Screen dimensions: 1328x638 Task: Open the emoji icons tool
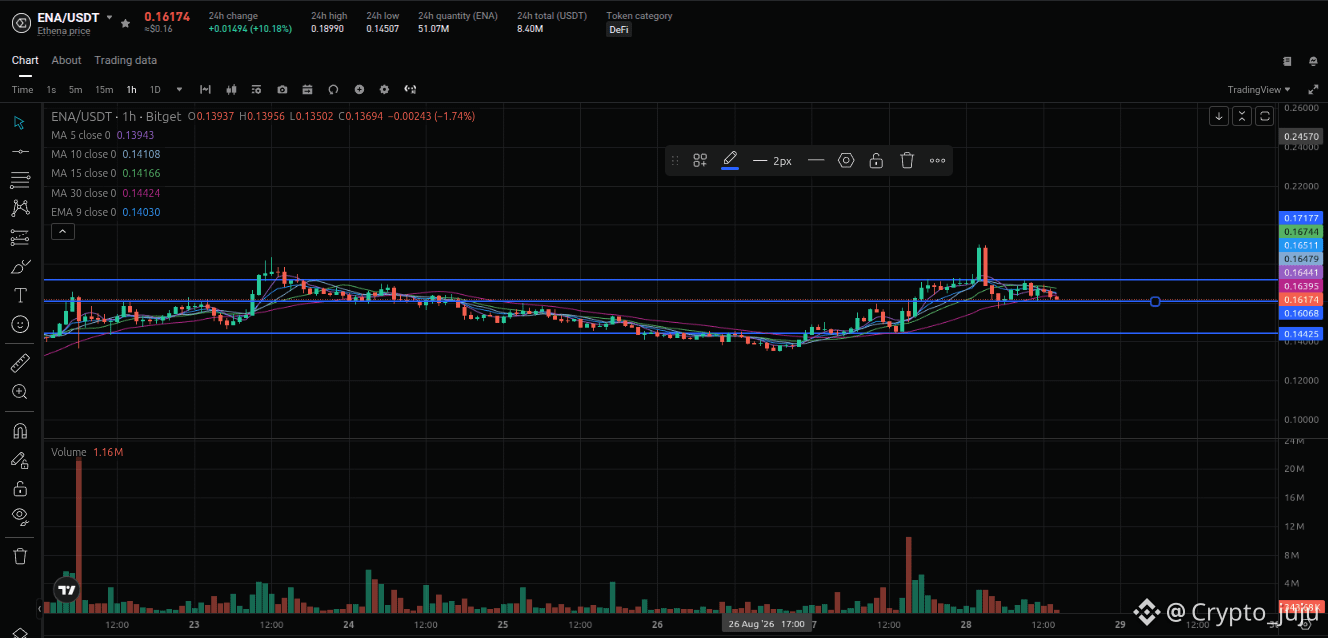tap(19, 324)
